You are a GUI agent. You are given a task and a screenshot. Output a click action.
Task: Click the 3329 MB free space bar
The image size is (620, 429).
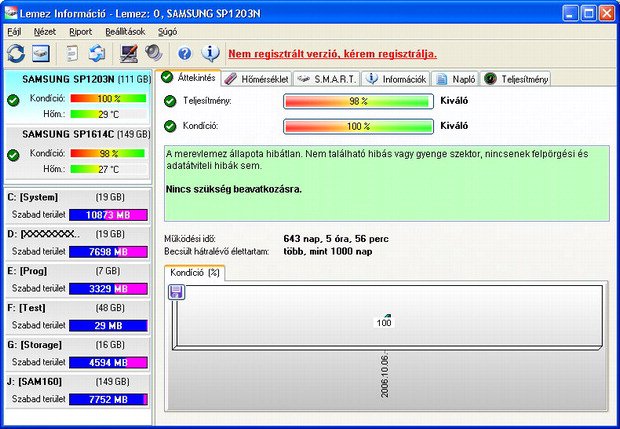click(108, 289)
